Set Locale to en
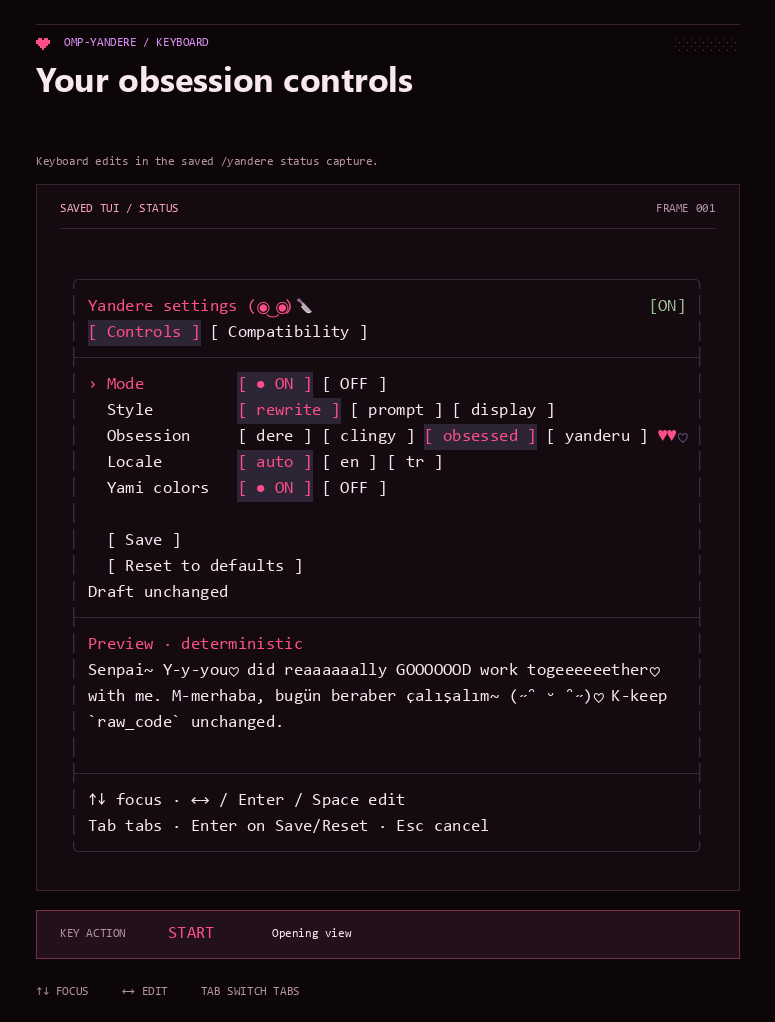The width and height of the screenshot is (775, 1022). click(x=349, y=462)
